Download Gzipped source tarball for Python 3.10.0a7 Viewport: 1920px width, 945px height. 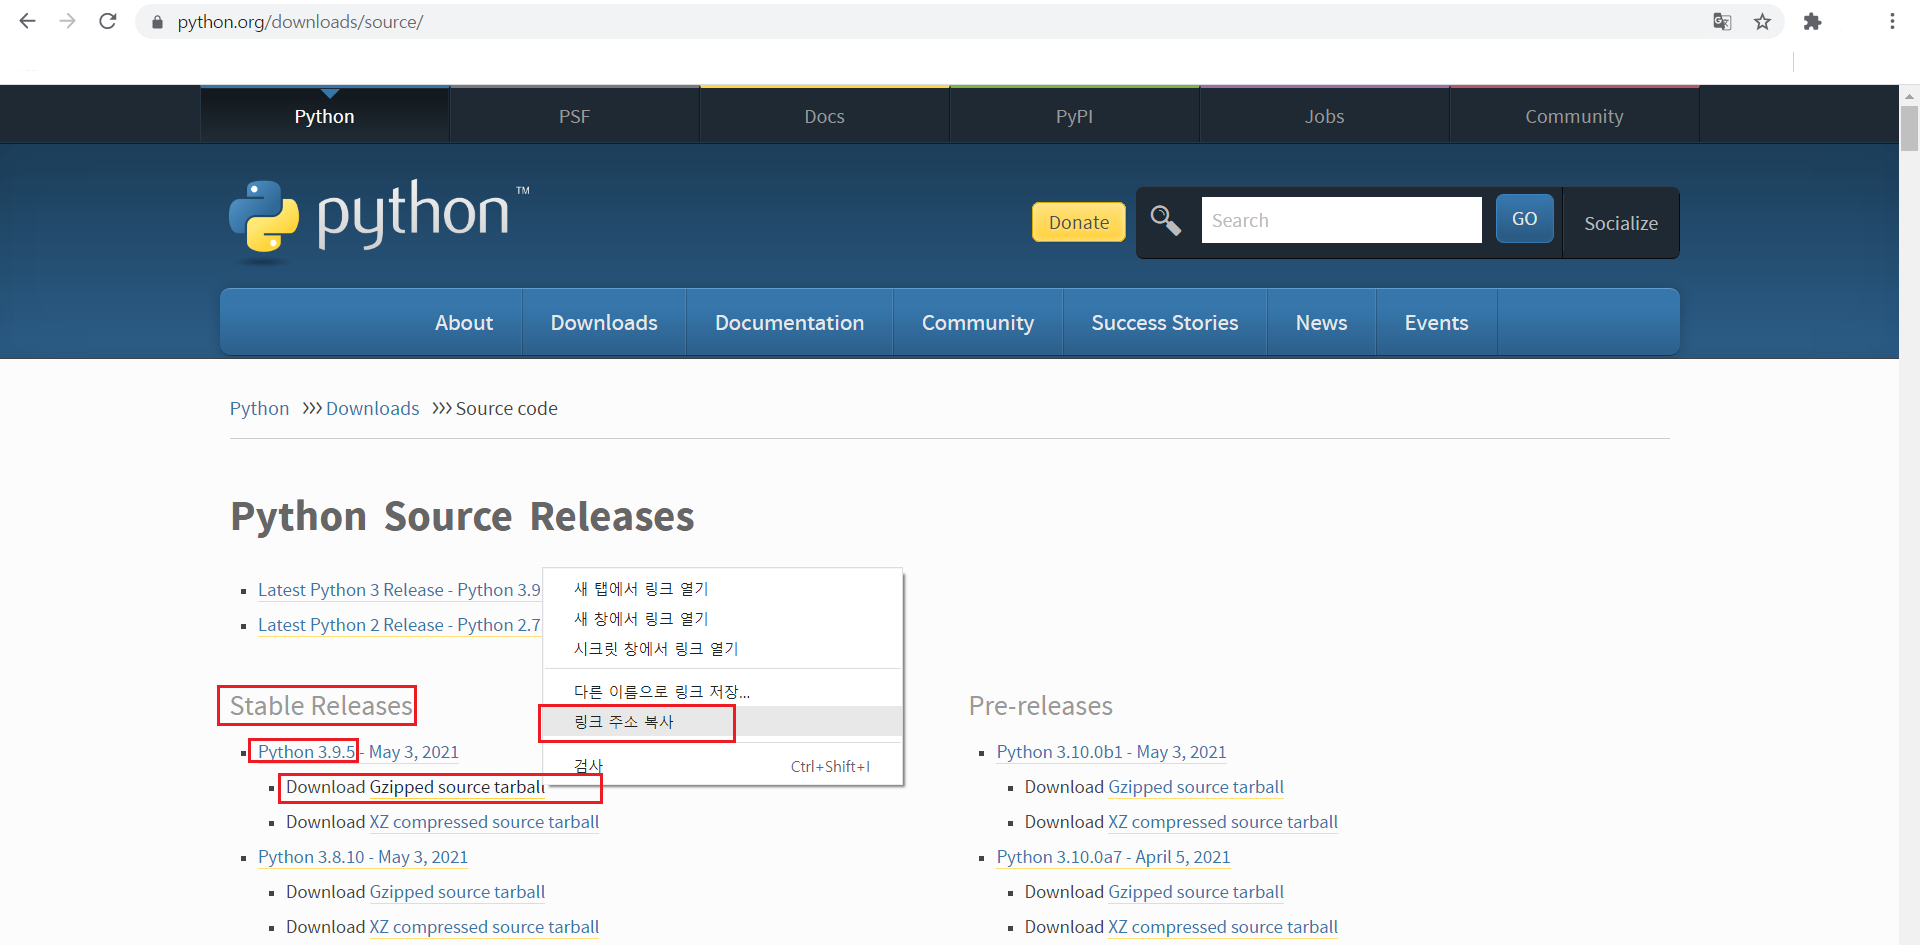click(x=1196, y=892)
